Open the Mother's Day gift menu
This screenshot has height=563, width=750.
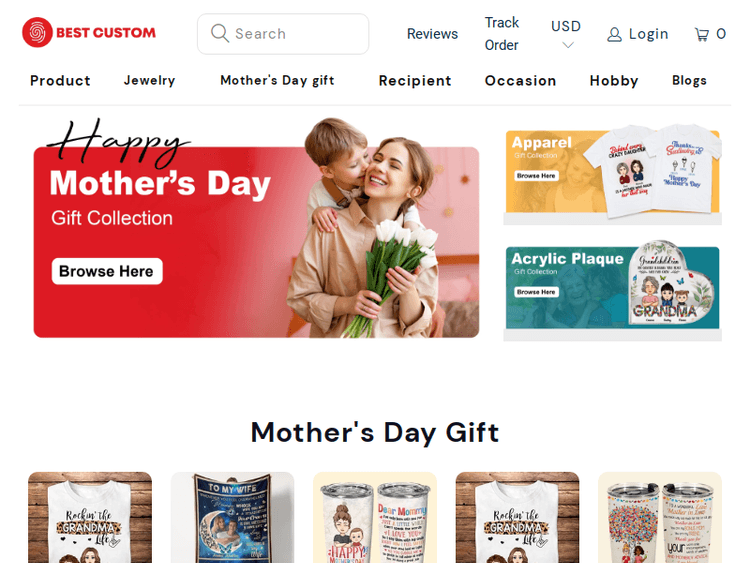277,80
